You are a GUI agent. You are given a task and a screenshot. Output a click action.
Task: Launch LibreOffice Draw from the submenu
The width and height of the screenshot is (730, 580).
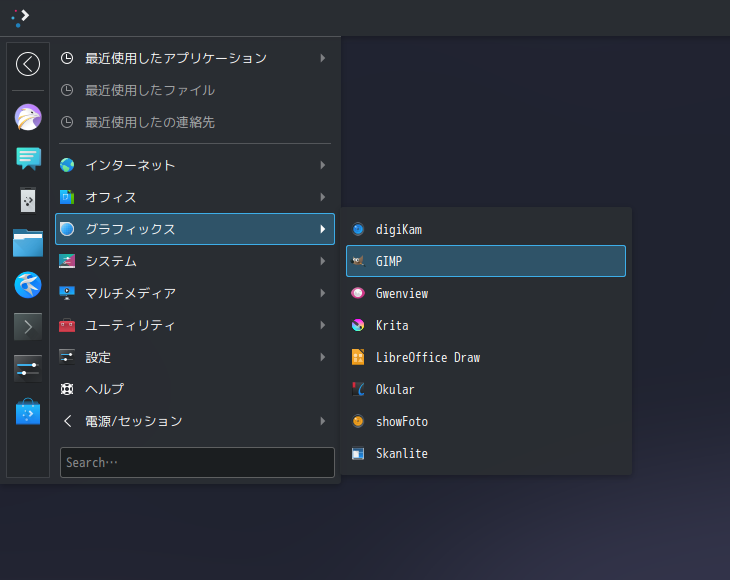486,357
